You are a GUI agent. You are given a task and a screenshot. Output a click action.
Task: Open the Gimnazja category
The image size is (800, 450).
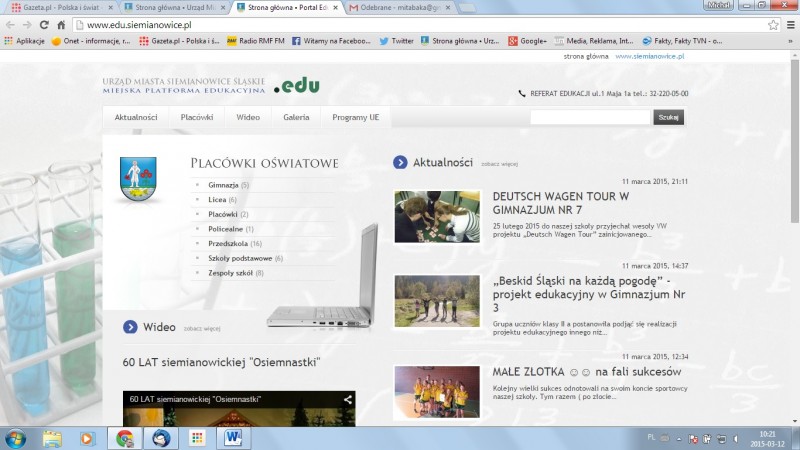click(228, 185)
